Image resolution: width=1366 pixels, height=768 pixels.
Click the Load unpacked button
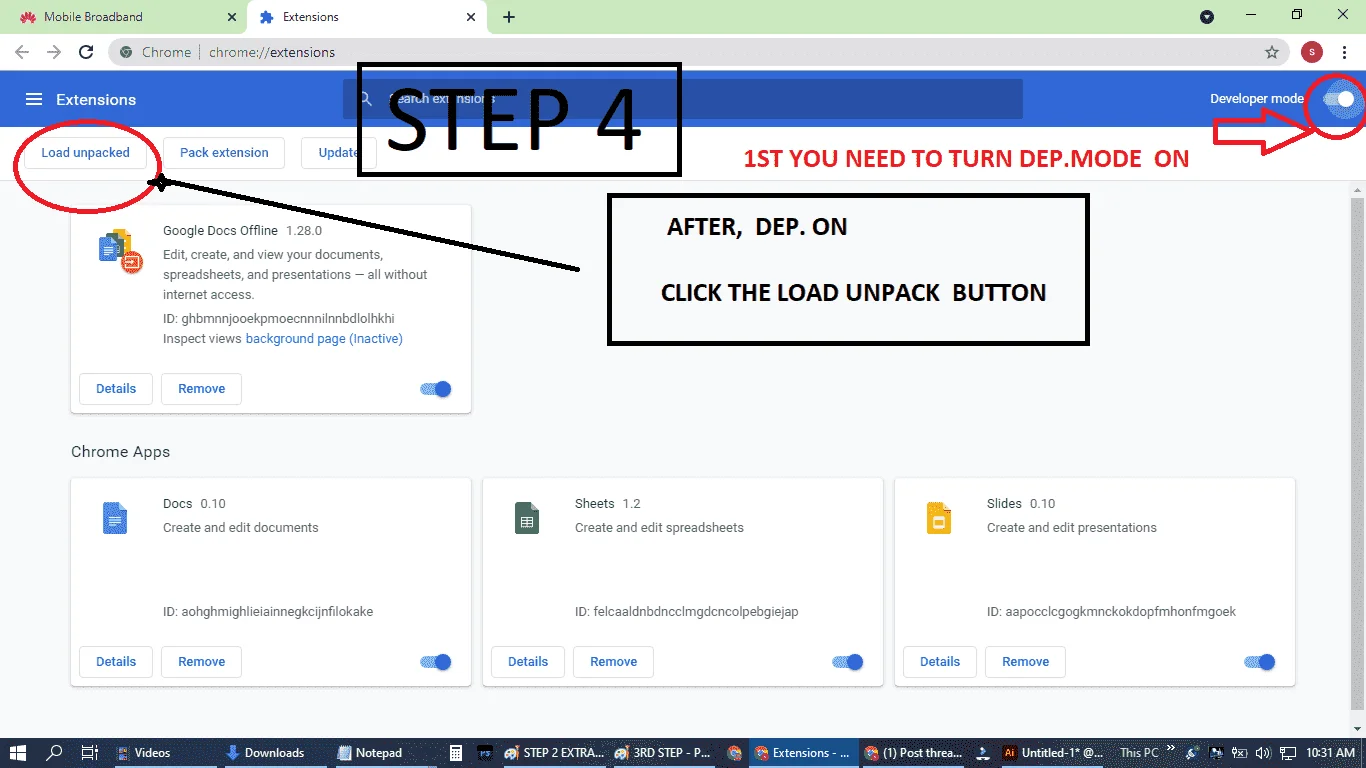pos(86,153)
